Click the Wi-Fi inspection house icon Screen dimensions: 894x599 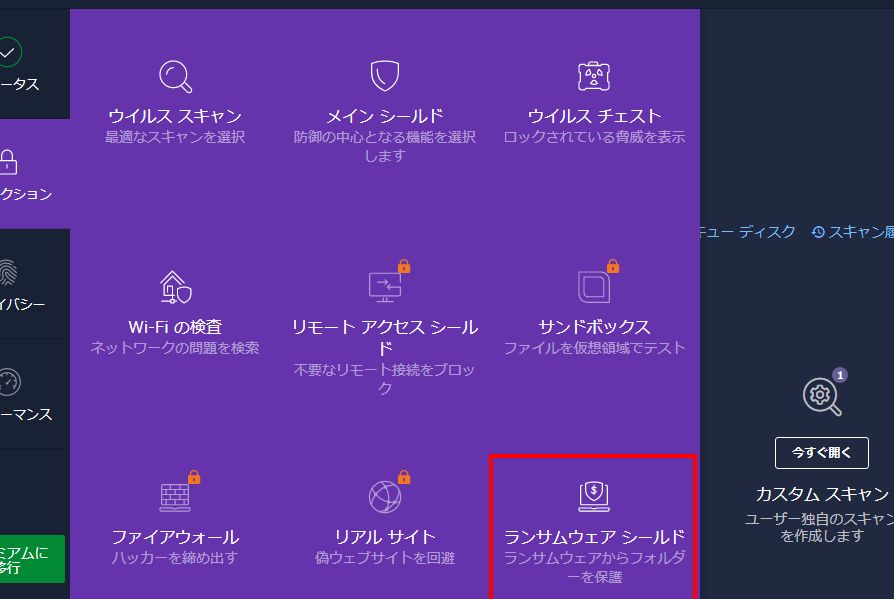(x=175, y=287)
